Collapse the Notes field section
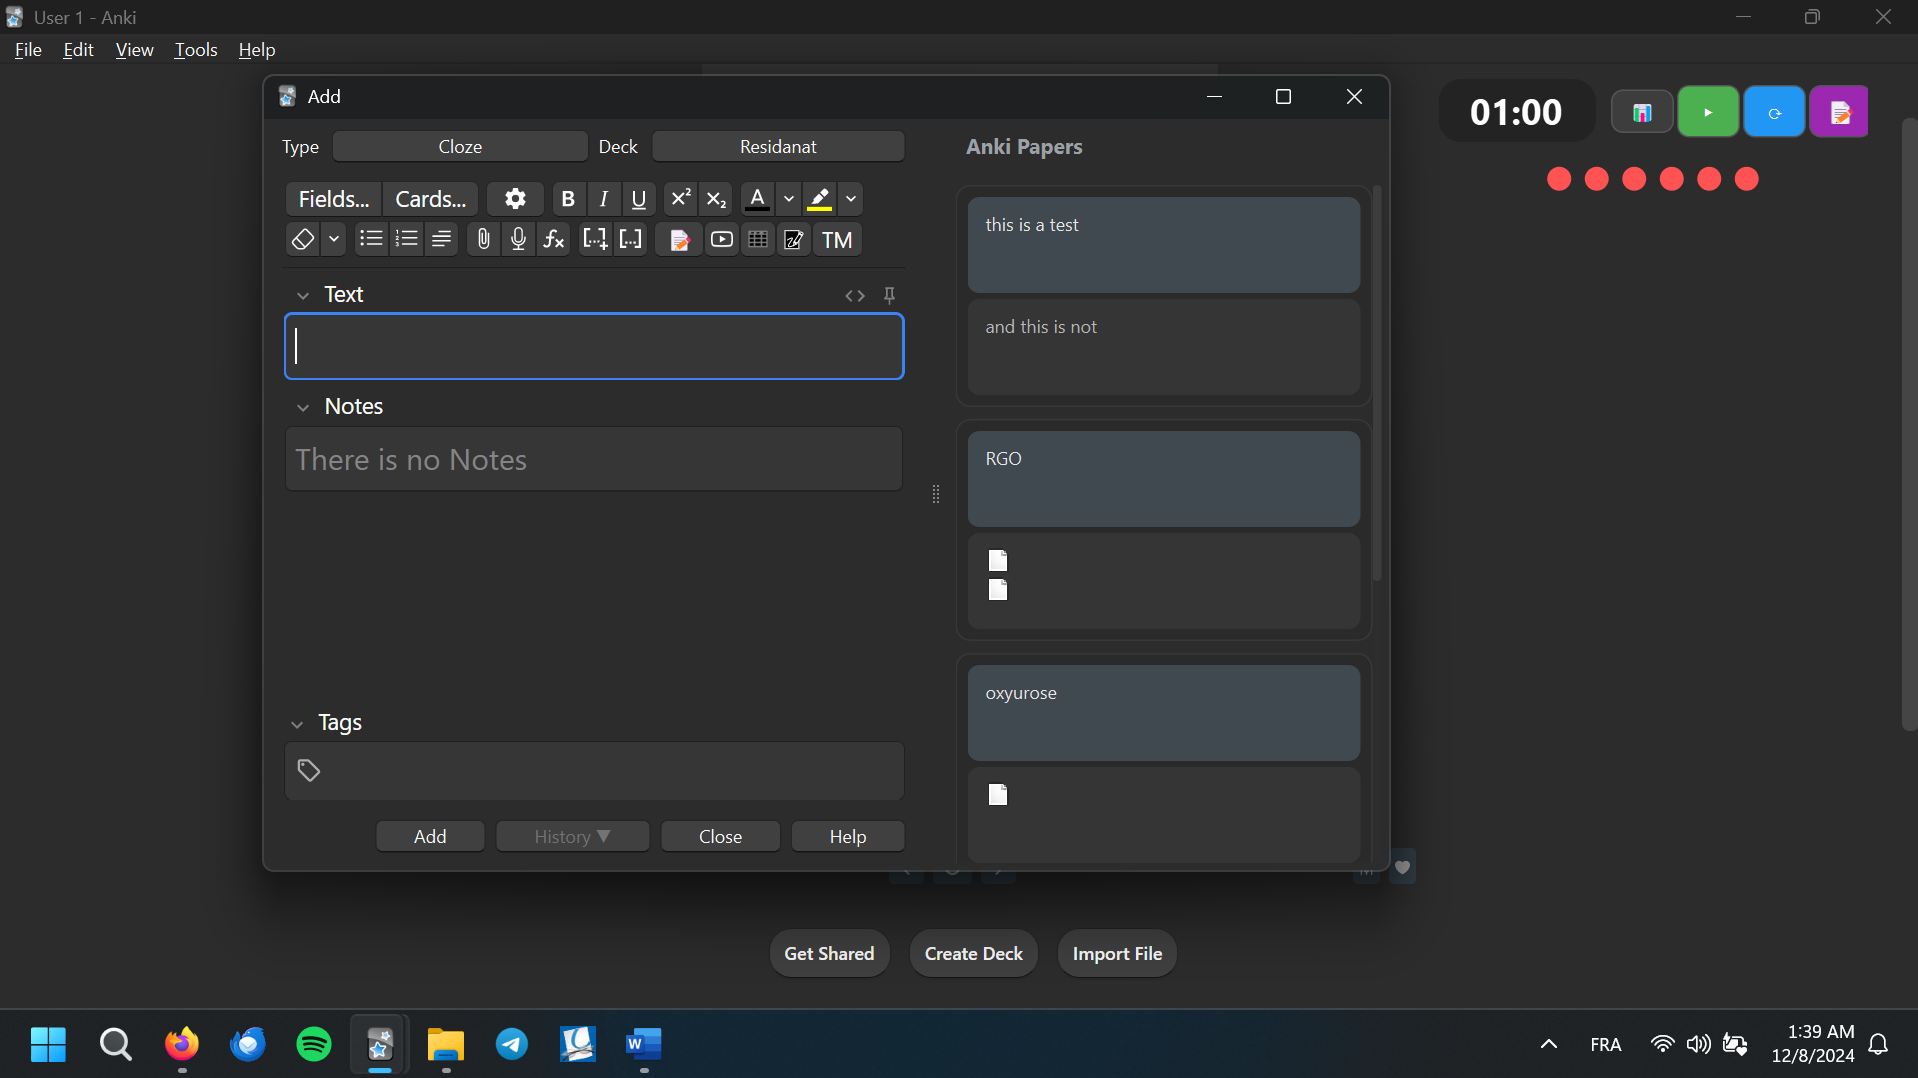 click(303, 407)
